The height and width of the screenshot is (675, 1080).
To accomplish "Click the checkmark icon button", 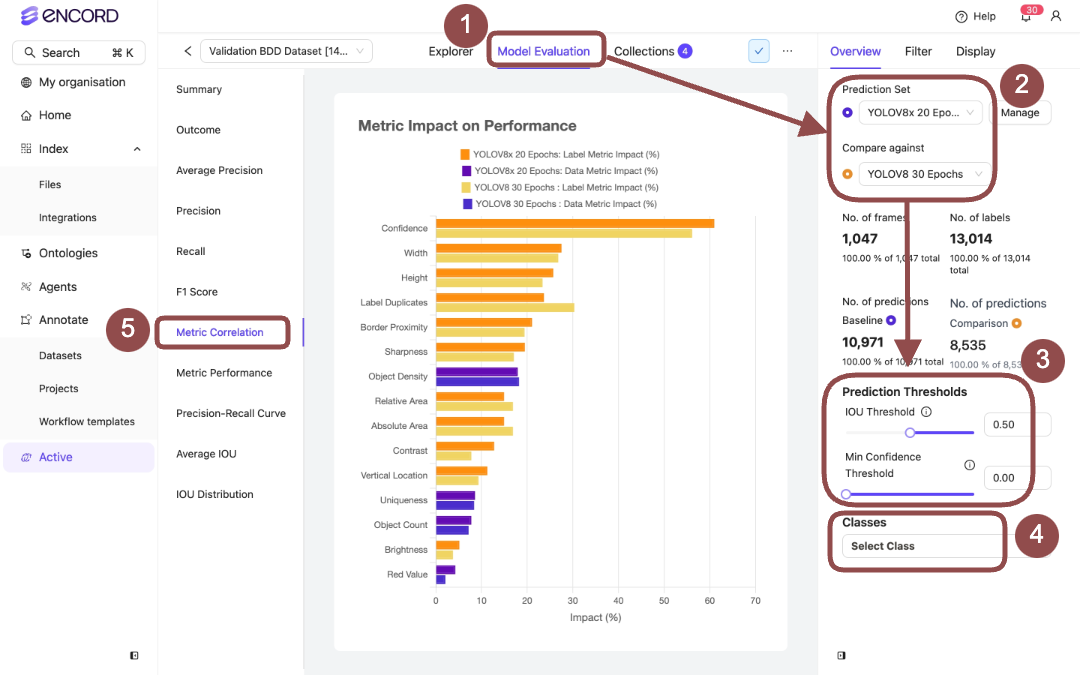I will click(758, 51).
